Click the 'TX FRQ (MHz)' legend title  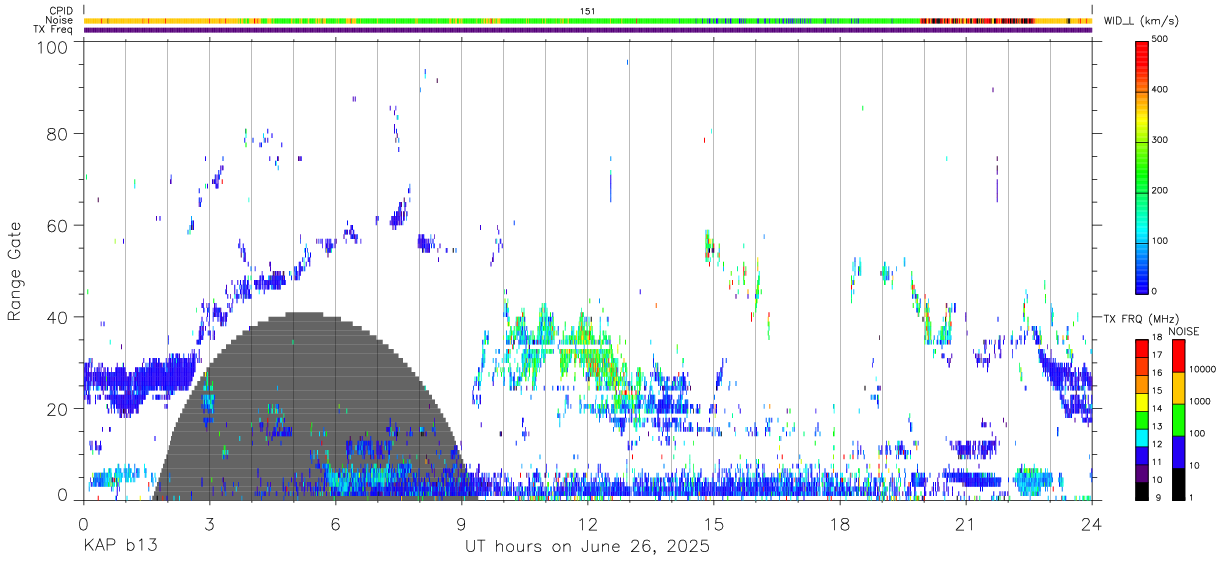(x=1139, y=318)
